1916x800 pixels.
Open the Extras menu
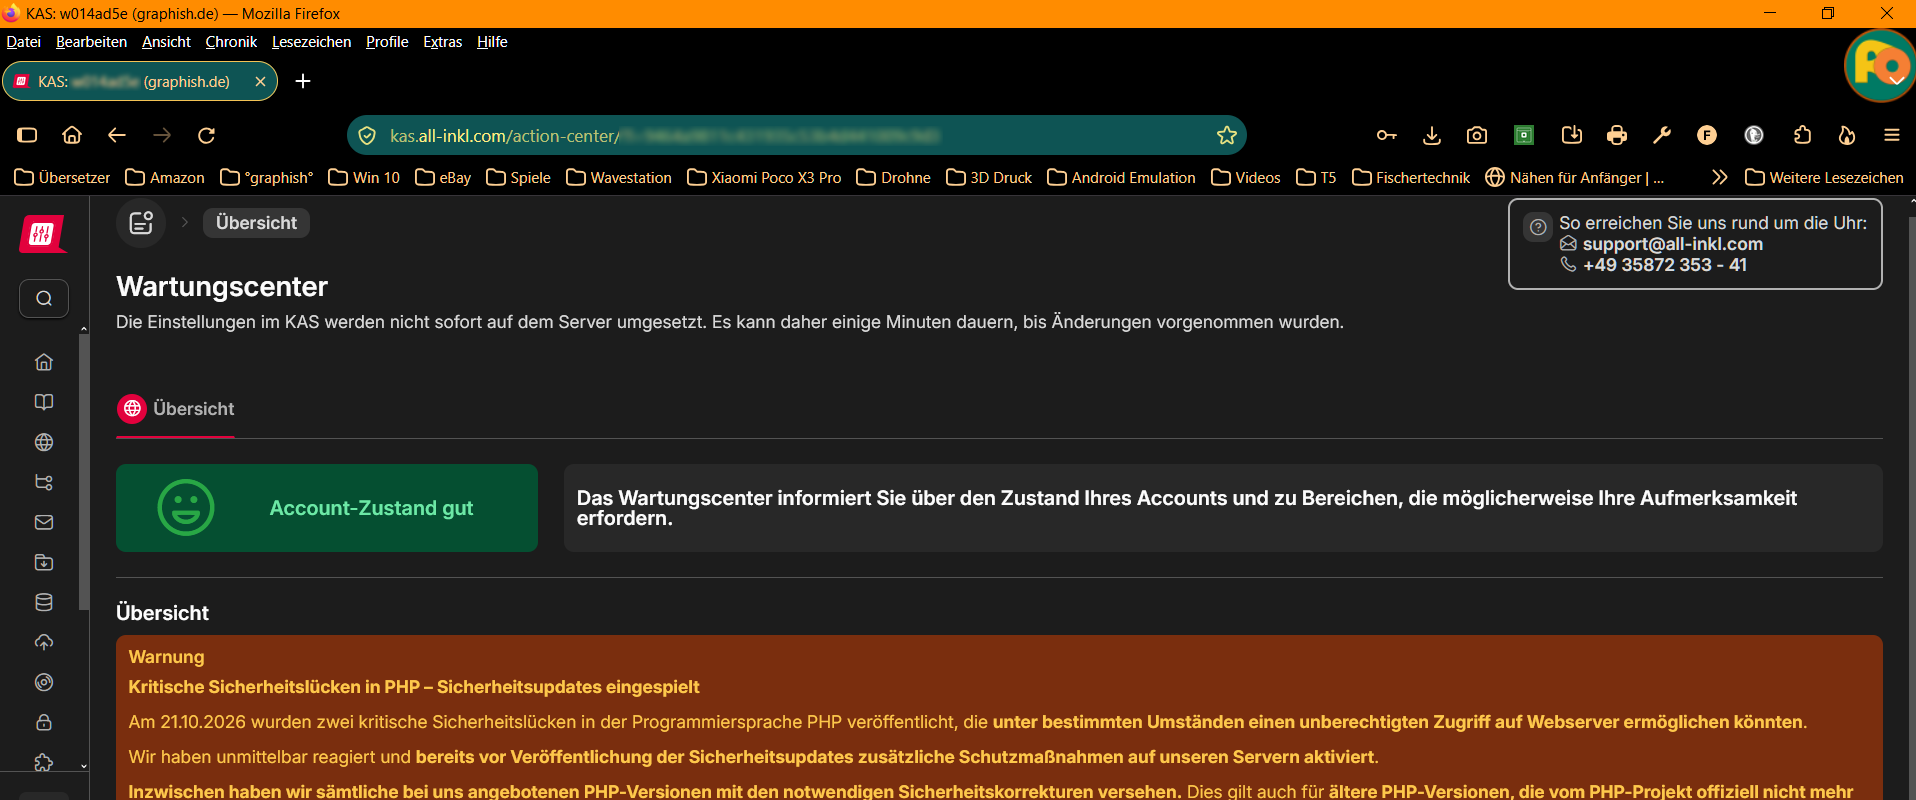[442, 42]
